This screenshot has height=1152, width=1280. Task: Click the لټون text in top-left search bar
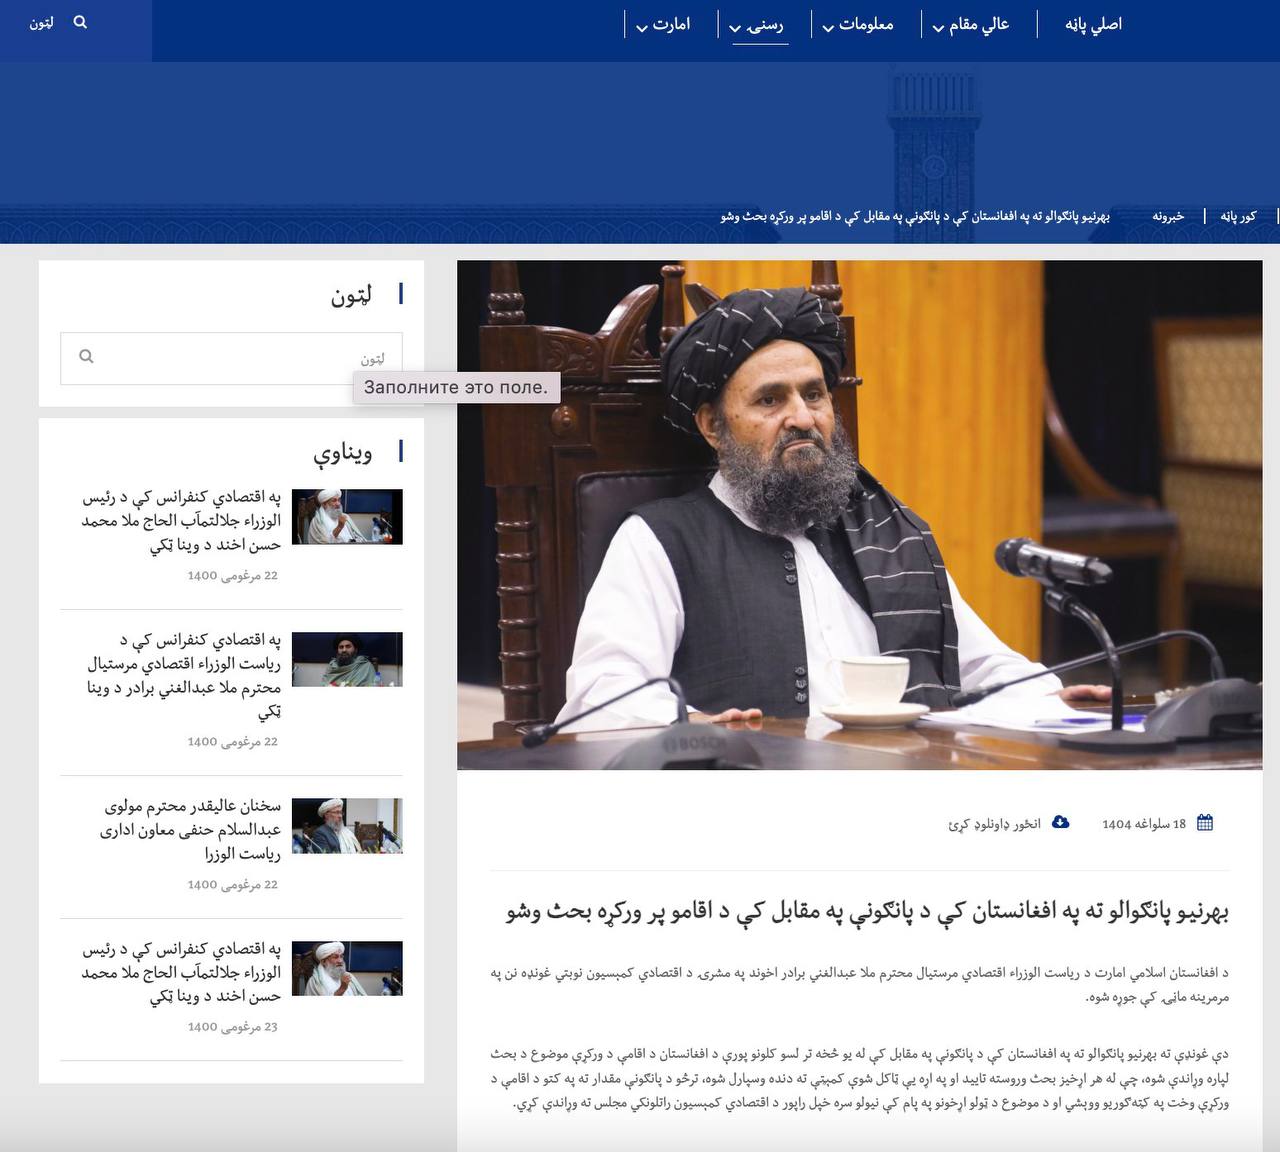click(x=41, y=23)
